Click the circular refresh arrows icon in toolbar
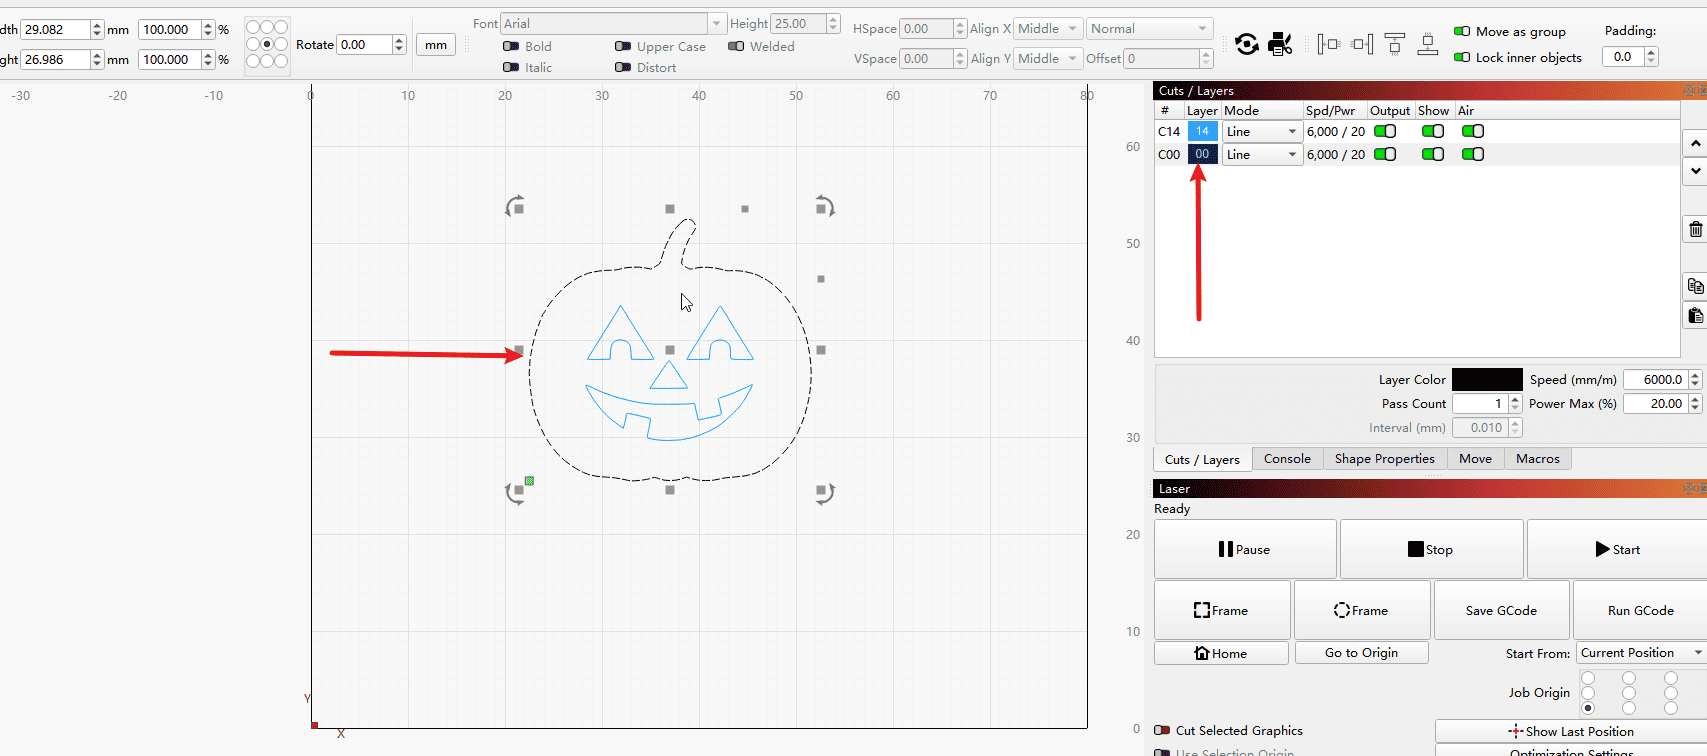The image size is (1707, 756). (x=1247, y=44)
